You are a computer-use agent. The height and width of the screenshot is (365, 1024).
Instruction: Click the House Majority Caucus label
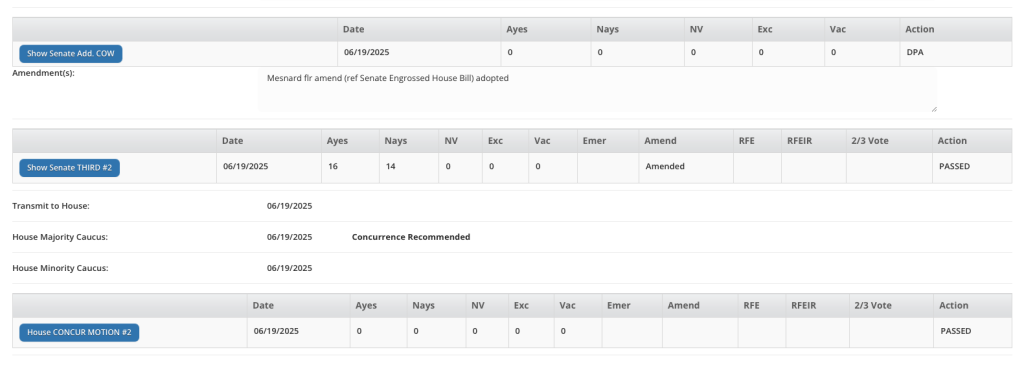pyautogui.click(x=60, y=237)
